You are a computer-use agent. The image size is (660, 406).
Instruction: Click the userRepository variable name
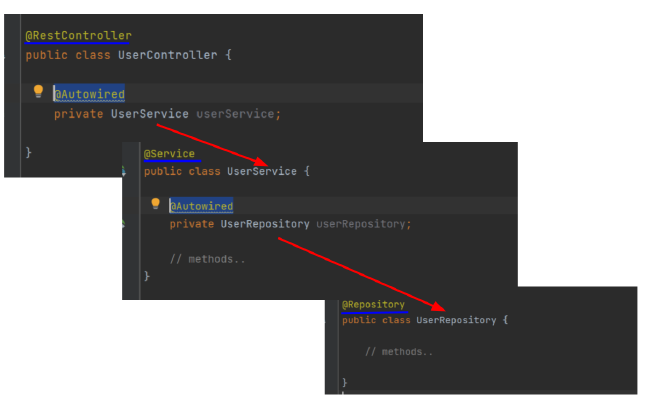361,224
